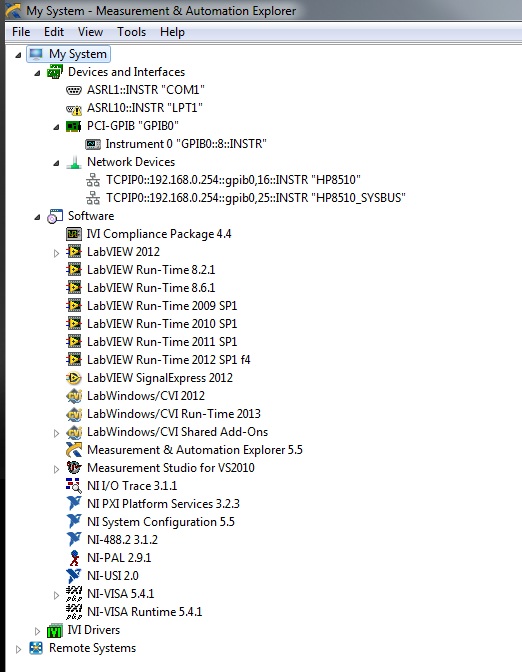Click the IVI Compliance Package icon
Image resolution: width=522 pixels, height=672 pixels.
(74, 234)
